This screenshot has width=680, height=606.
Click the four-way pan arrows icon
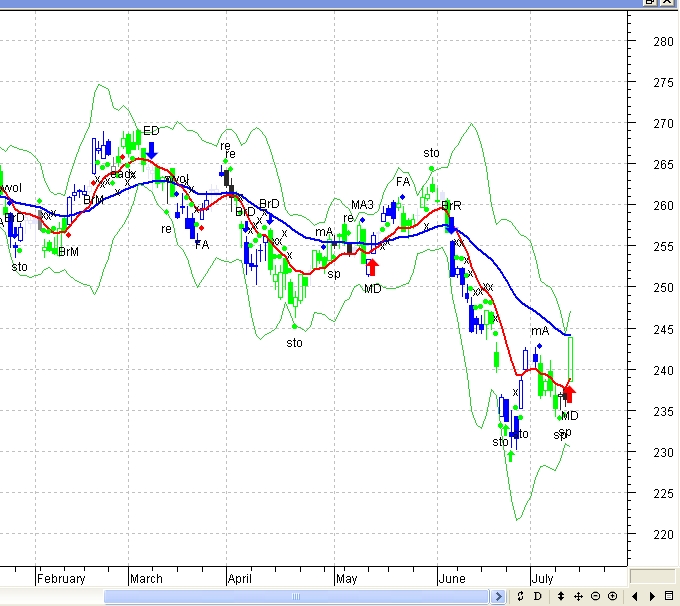(578, 597)
